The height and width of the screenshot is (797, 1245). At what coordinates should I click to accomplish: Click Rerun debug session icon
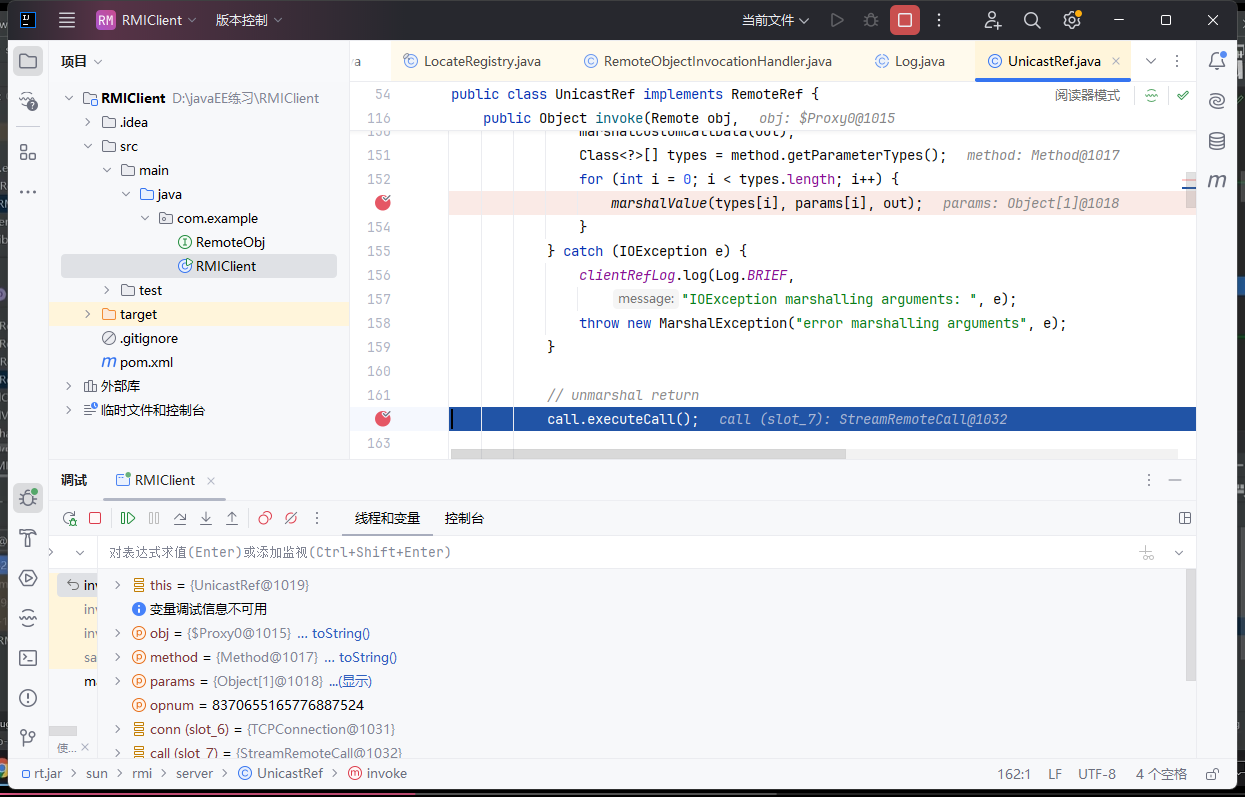click(x=70, y=518)
